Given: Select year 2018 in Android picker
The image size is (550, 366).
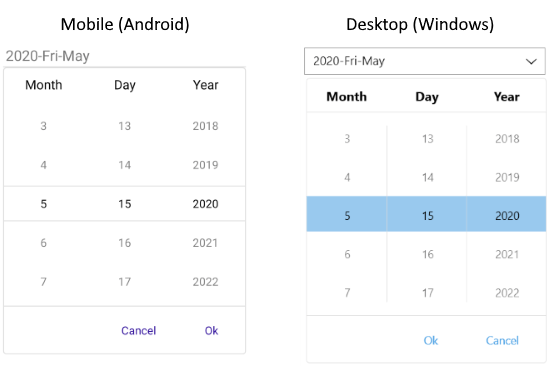Looking at the screenshot, I should pyautogui.click(x=205, y=126).
